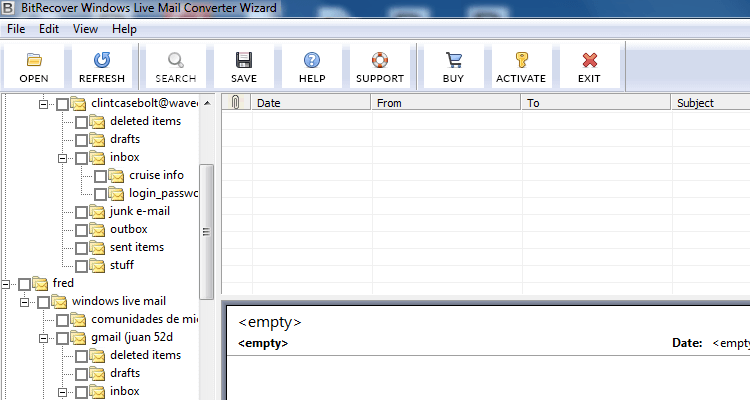
Task: Check the gmail (juan 52d checkbox
Action: [63, 338]
